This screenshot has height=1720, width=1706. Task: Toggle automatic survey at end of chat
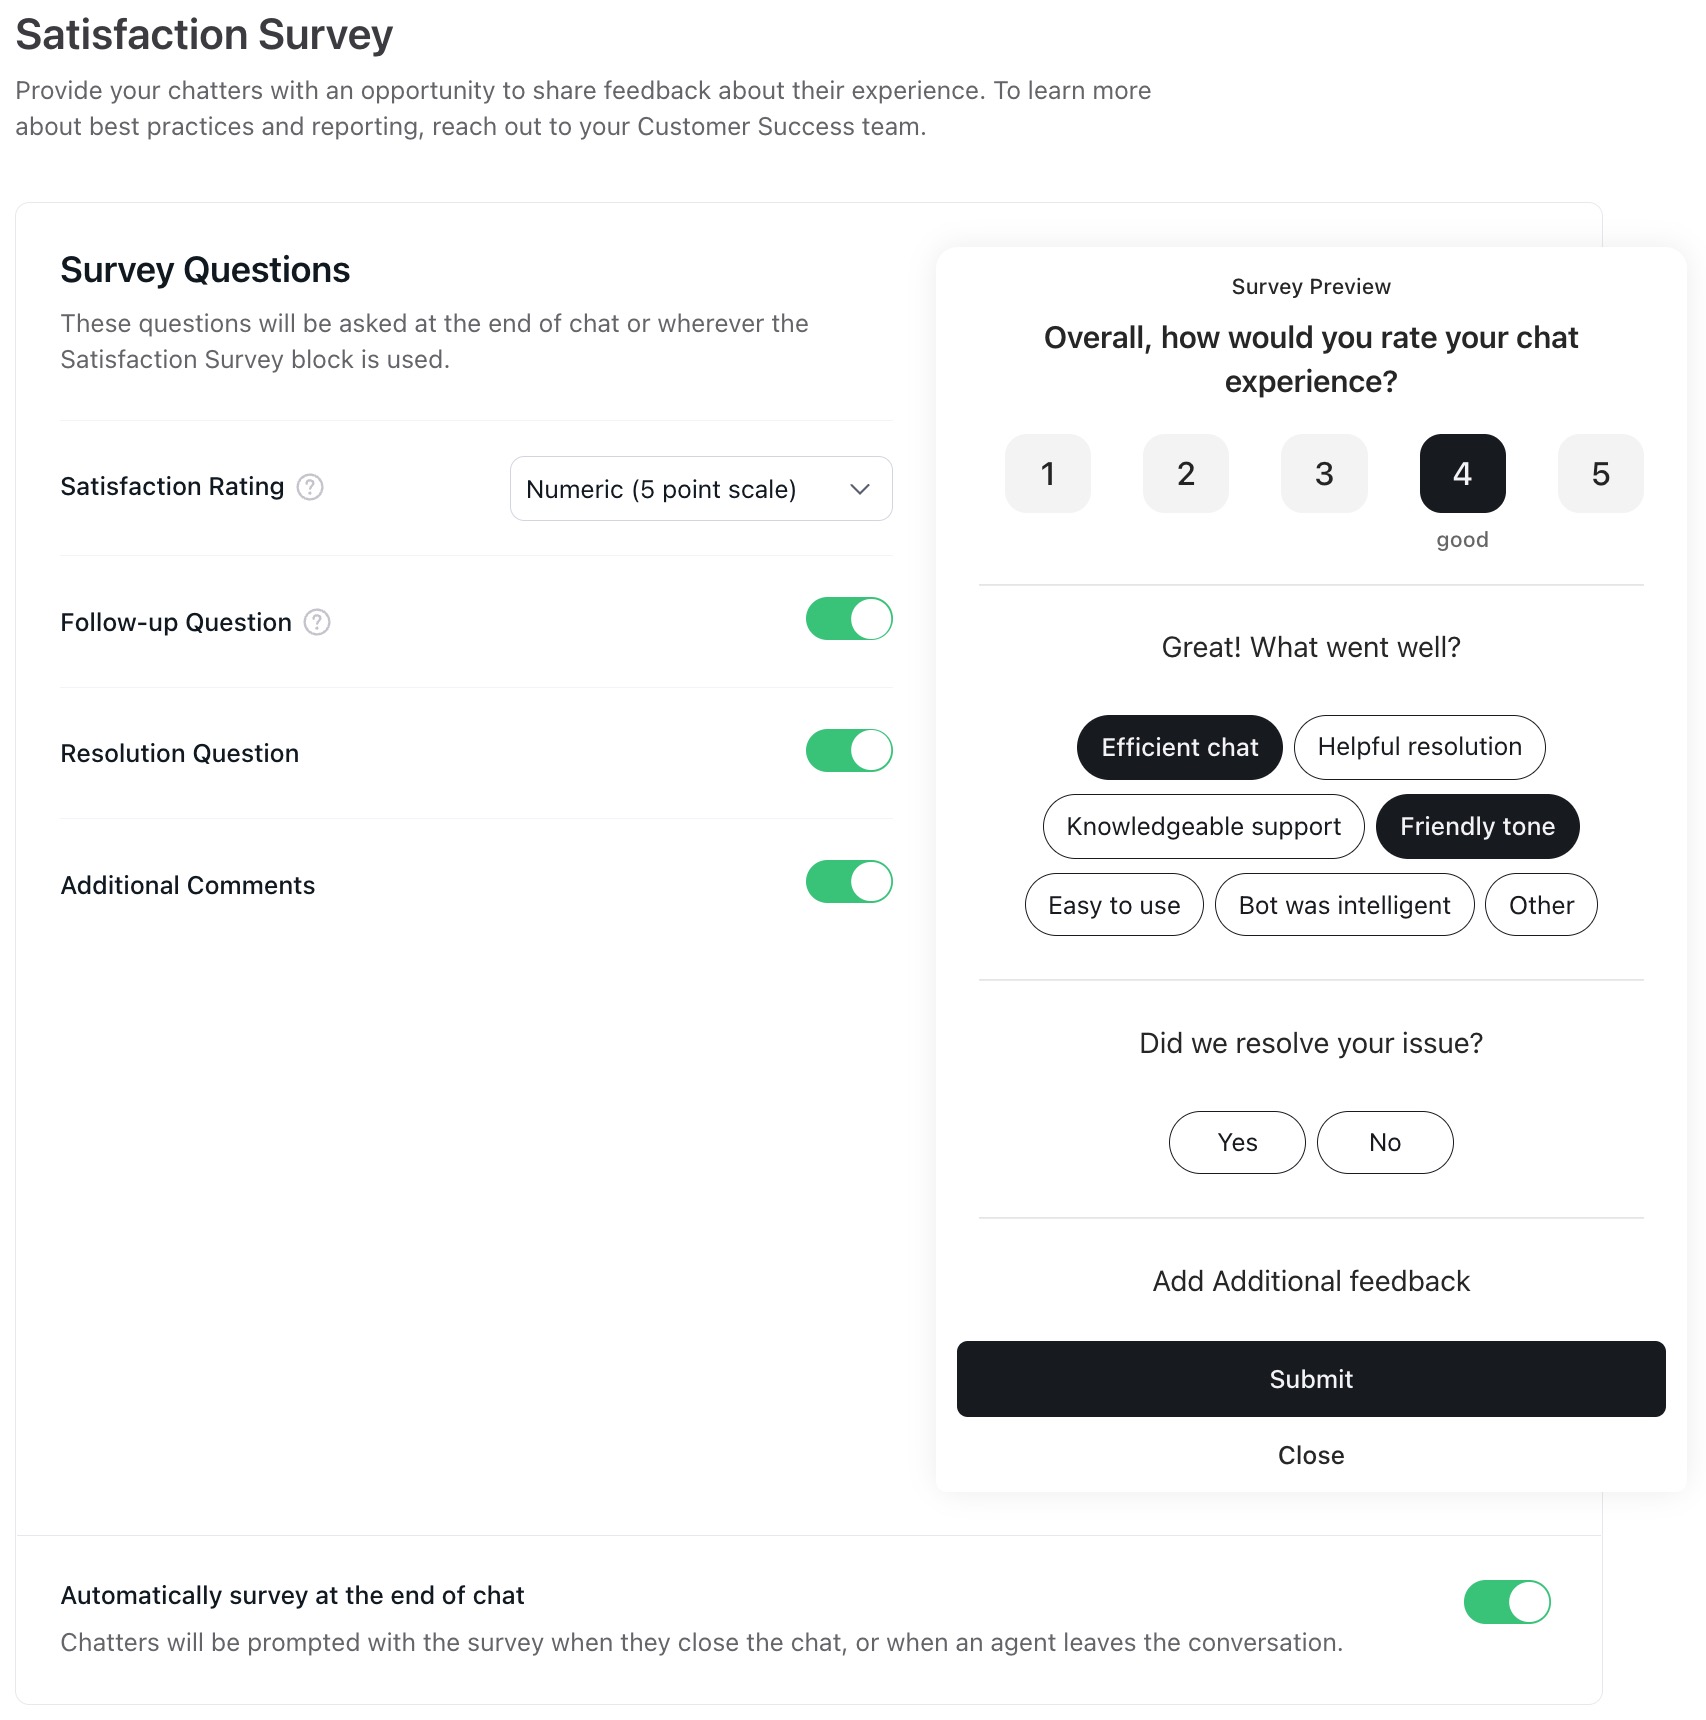click(1506, 1602)
